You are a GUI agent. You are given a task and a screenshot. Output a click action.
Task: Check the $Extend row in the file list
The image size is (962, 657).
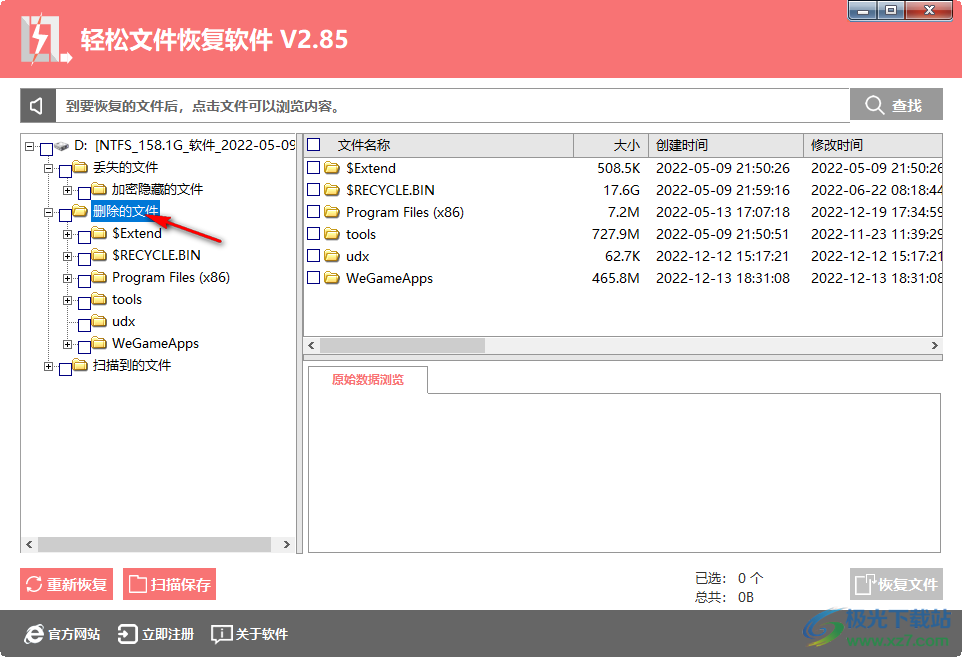coord(314,167)
